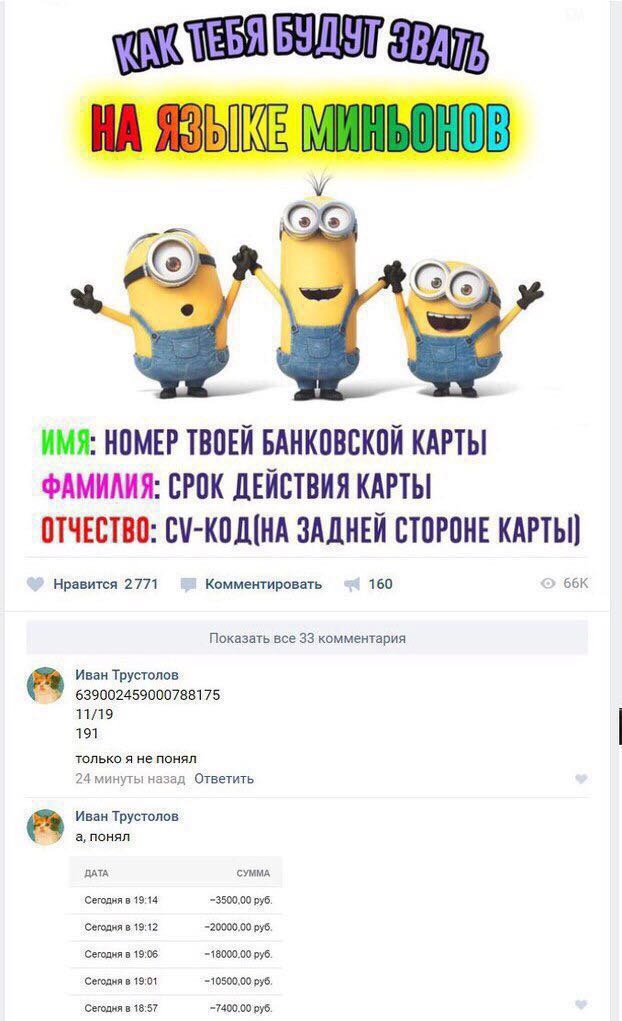Like the post via the heart icon
The image size is (622, 1021).
coord(35,584)
